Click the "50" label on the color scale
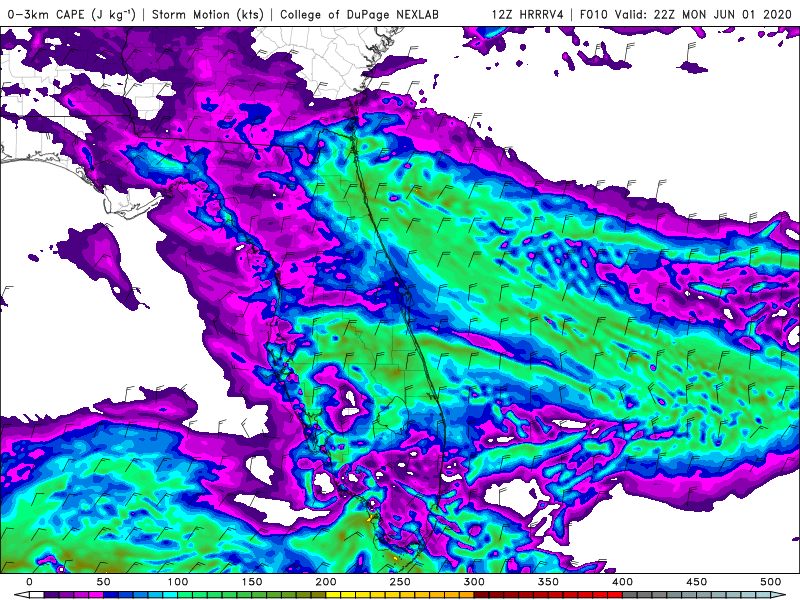The height and width of the screenshot is (600, 800). [104, 582]
